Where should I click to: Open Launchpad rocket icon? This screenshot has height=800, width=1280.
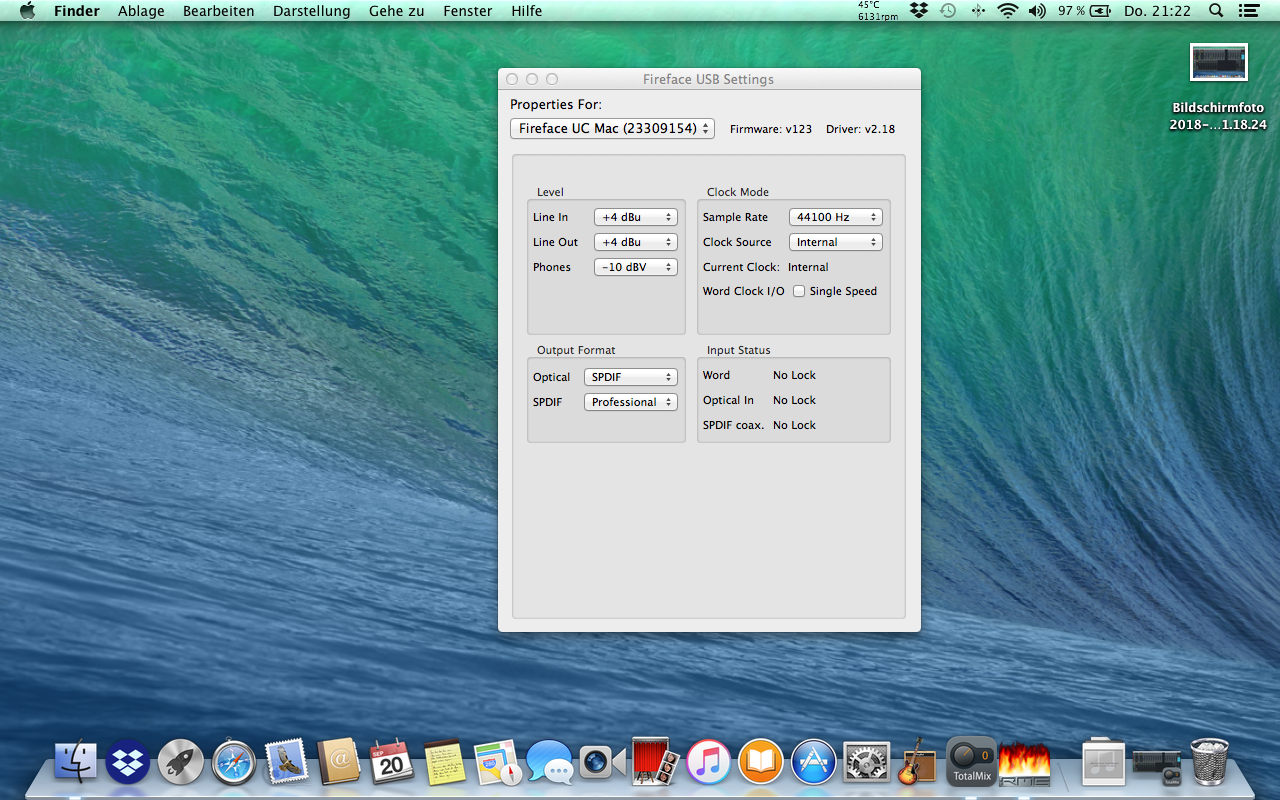click(181, 762)
